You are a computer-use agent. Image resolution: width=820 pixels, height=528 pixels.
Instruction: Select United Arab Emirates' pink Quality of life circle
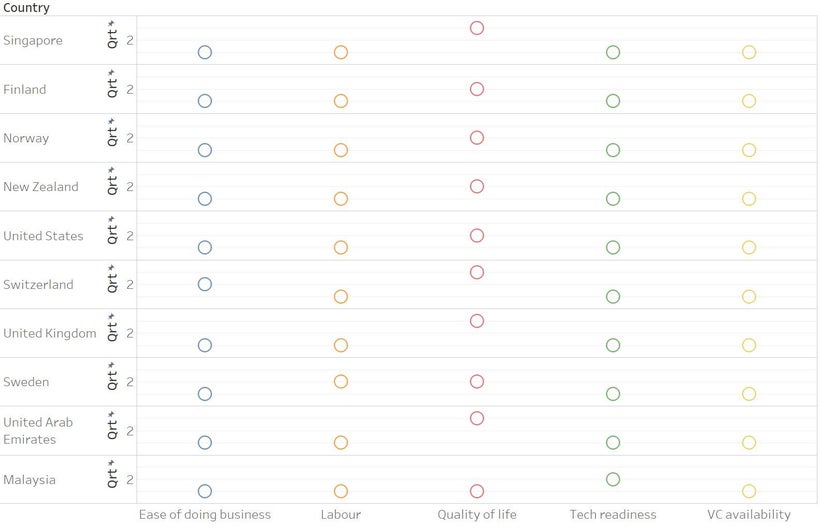[477, 418]
